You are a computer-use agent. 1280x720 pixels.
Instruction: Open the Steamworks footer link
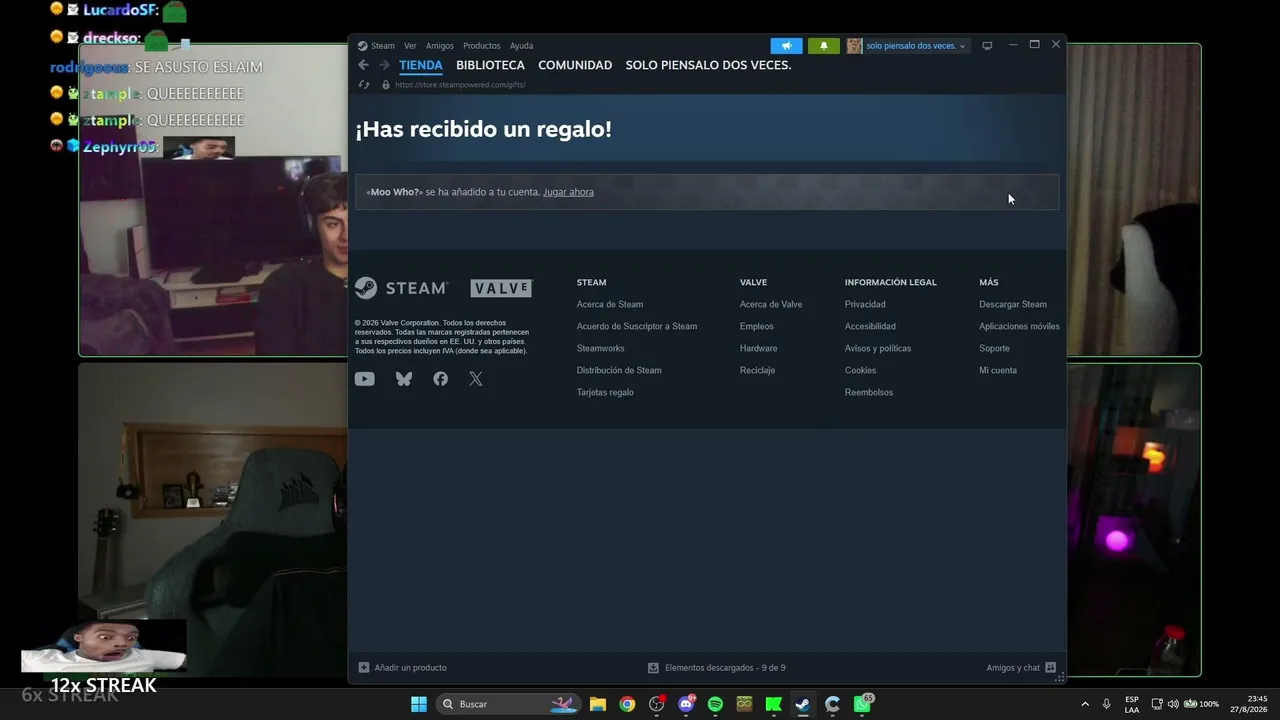(601, 348)
